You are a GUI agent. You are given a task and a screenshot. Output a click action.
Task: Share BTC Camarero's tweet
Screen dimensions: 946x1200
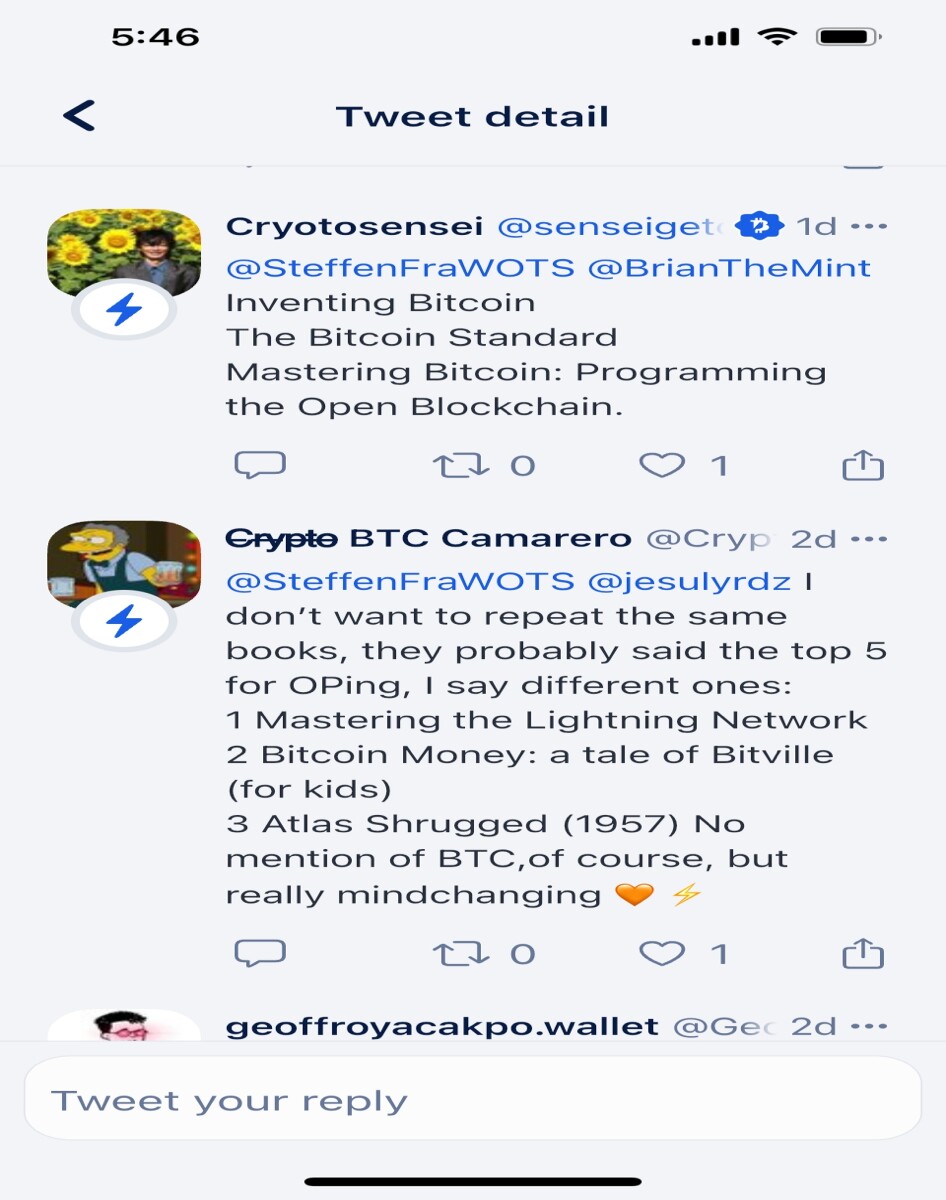pyautogui.click(x=863, y=953)
